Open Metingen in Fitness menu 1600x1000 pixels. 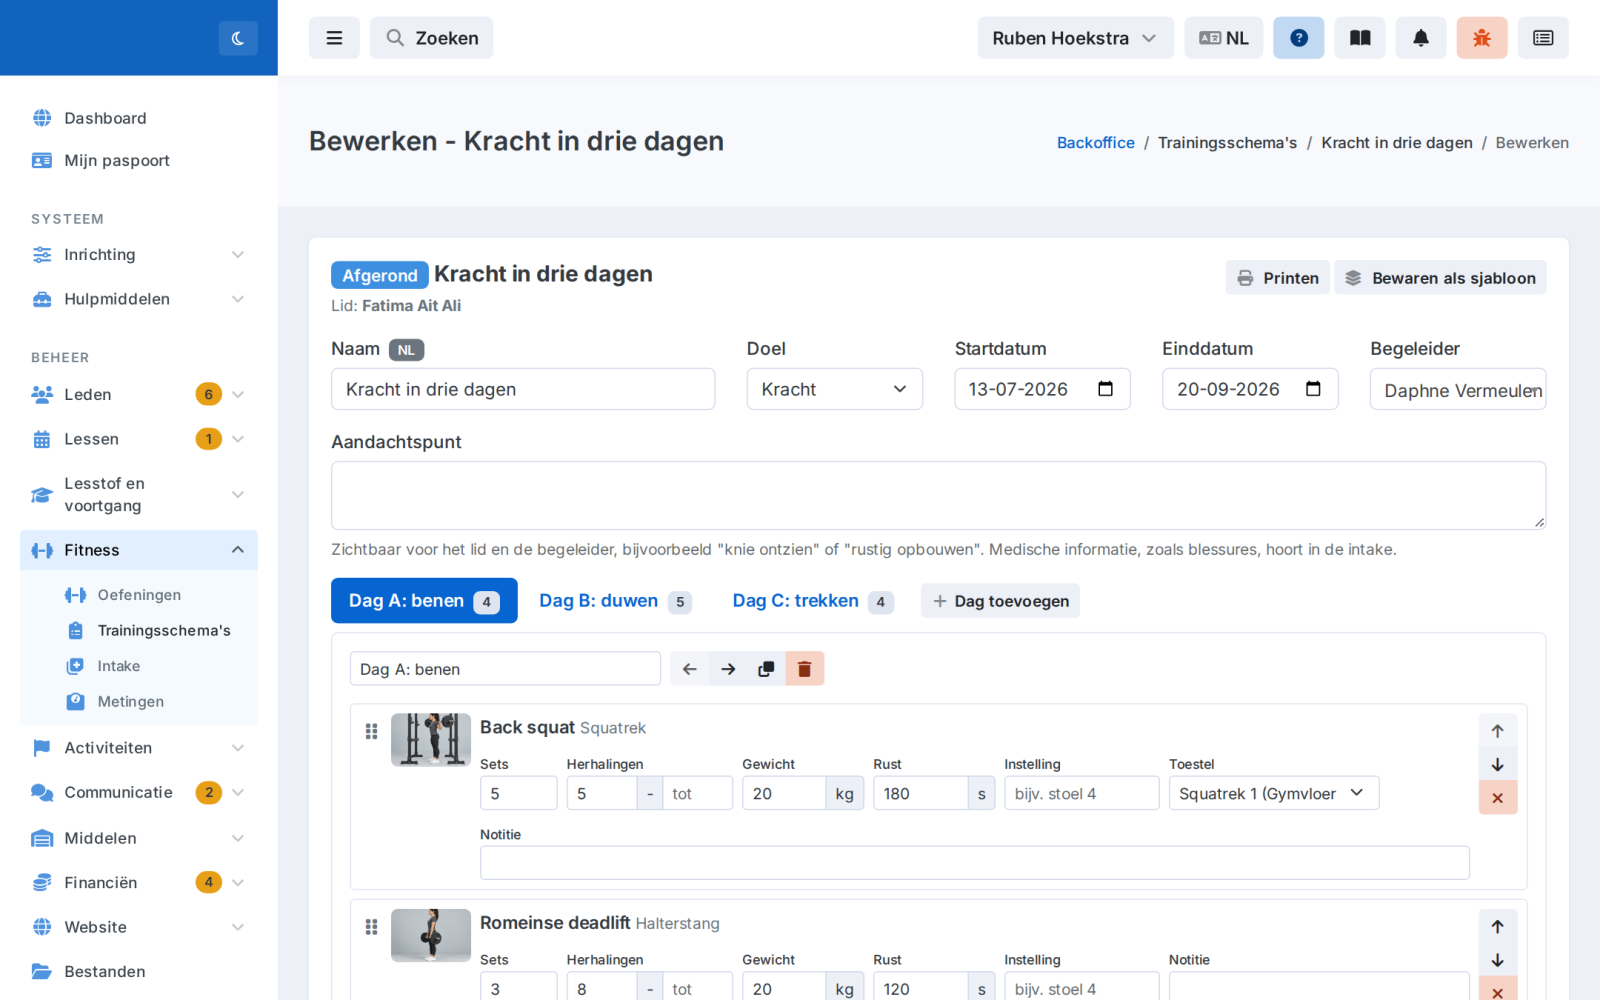[130, 702]
